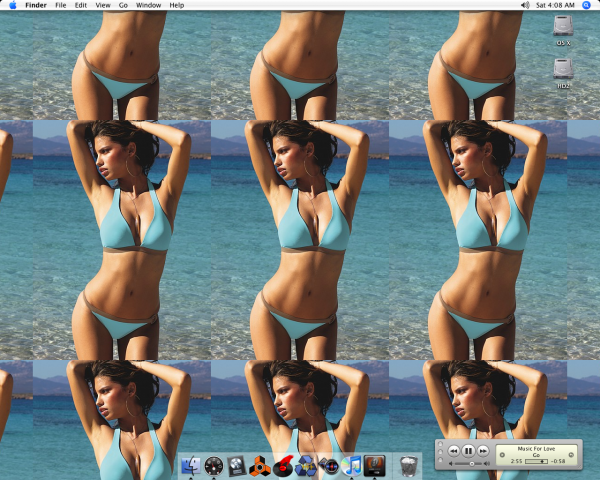Click the high-volume speaker icon in iTunes

pos(487,464)
